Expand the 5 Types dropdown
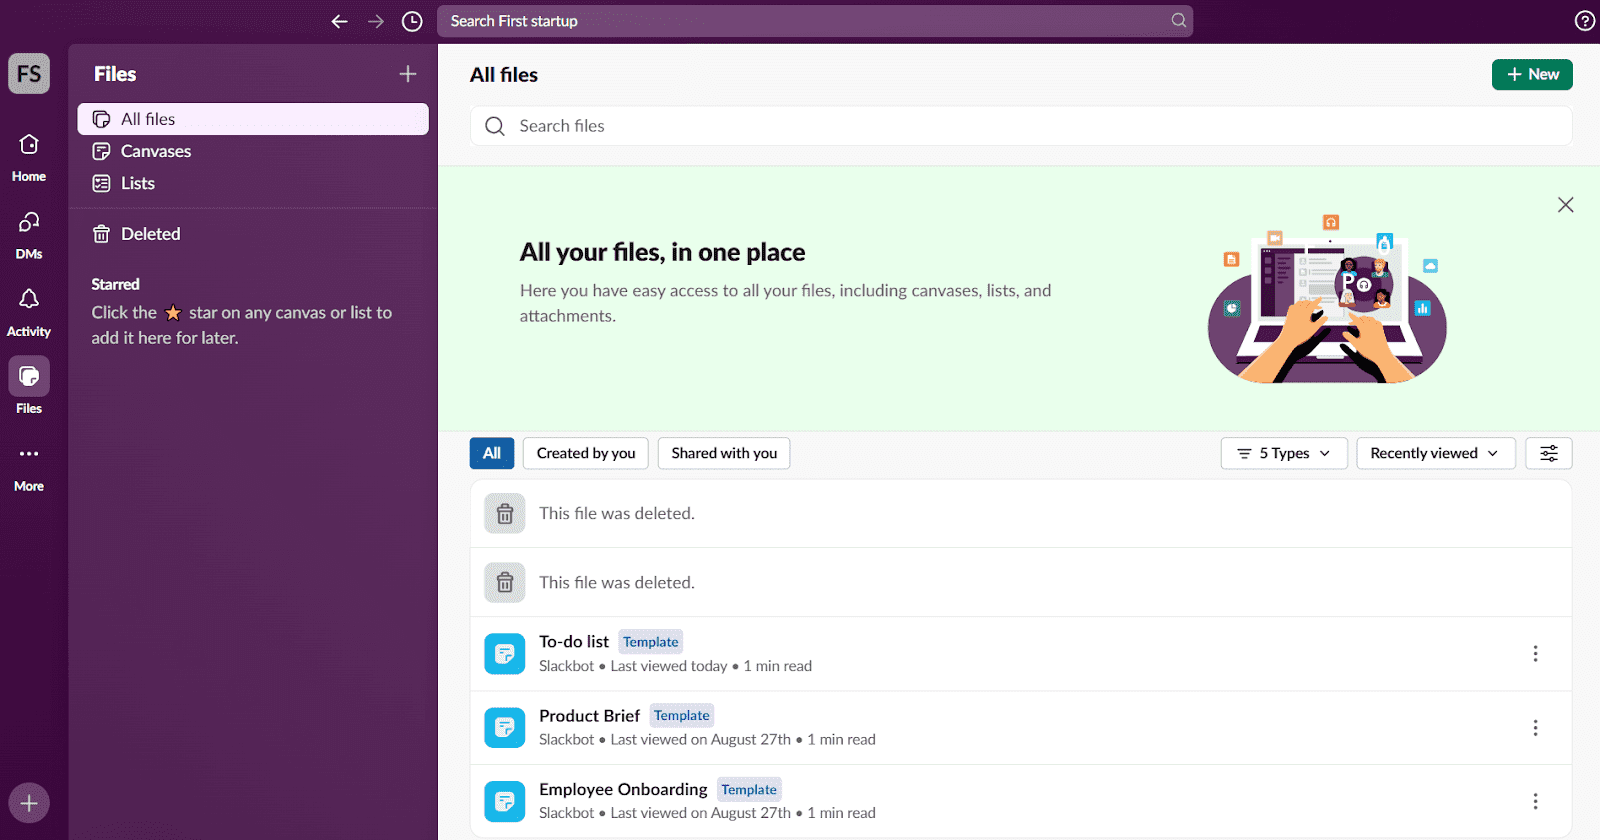 pyautogui.click(x=1284, y=453)
